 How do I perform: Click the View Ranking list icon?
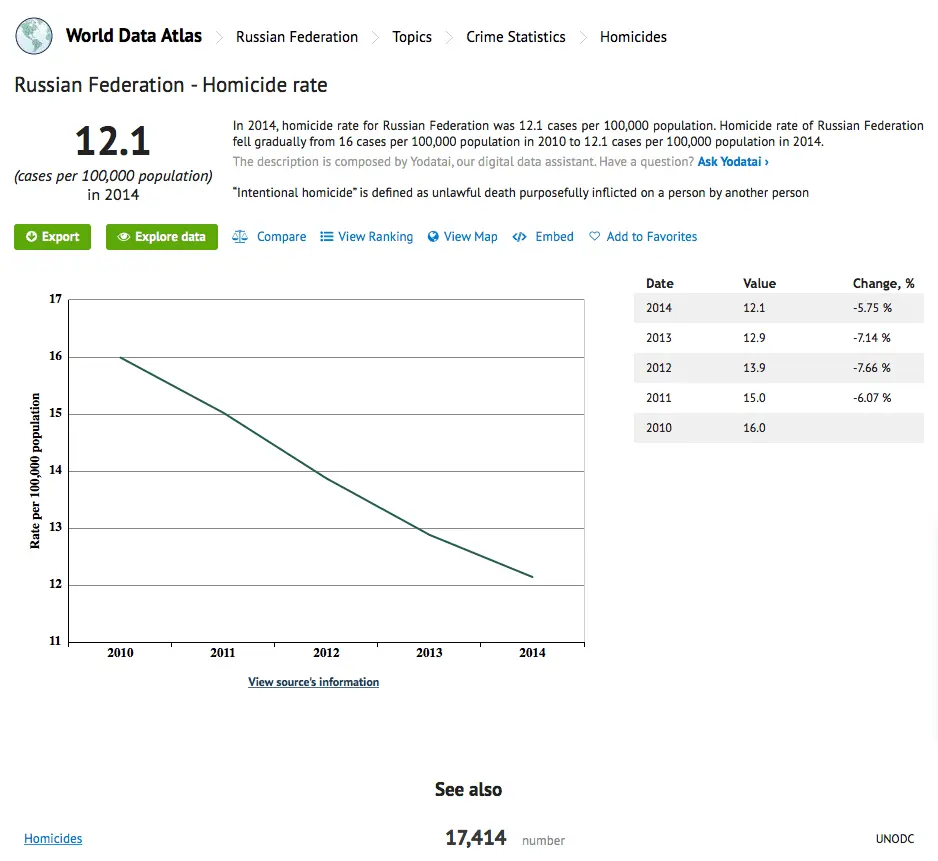click(326, 237)
